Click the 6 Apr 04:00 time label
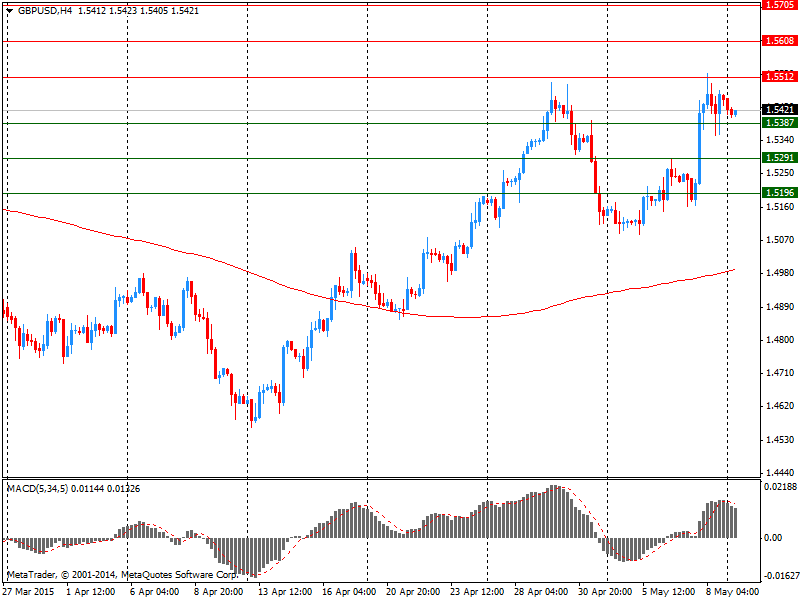Image resolution: width=800 pixels, height=600 pixels. (155, 592)
